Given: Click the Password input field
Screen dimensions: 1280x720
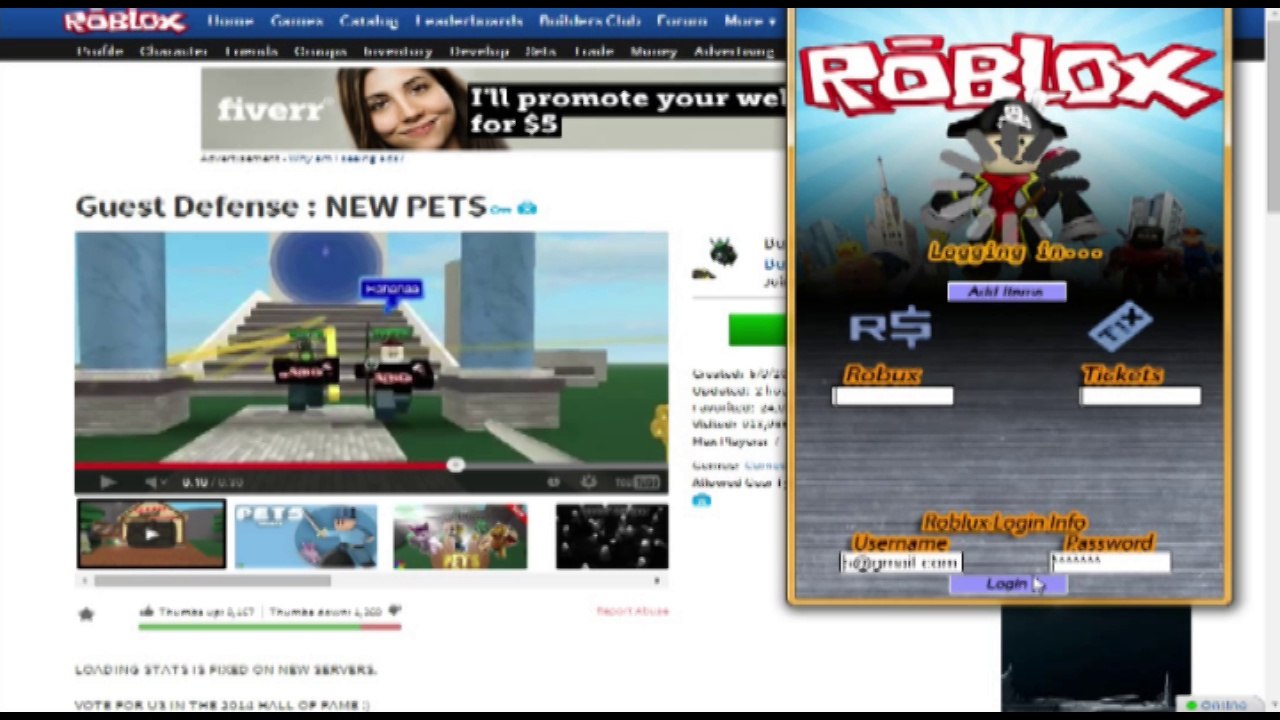Looking at the screenshot, I should [1110, 563].
